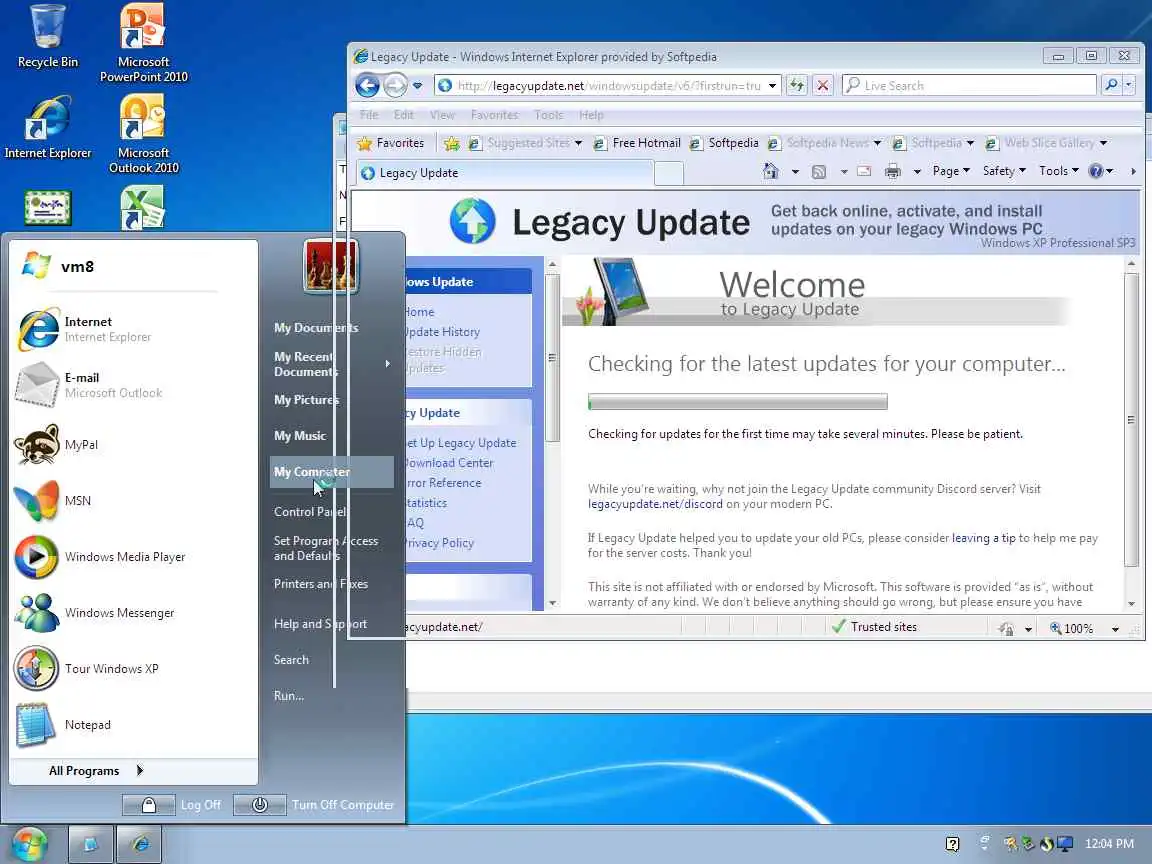The width and height of the screenshot is (1152, 864).
Task: Open Privacy Policy sidebar link
Action: 439,543
